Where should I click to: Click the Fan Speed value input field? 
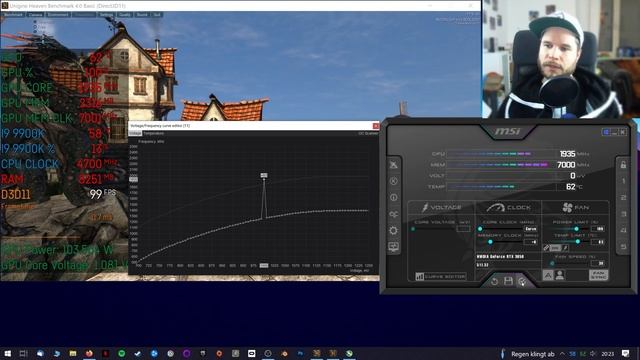(x=598, y=263)
